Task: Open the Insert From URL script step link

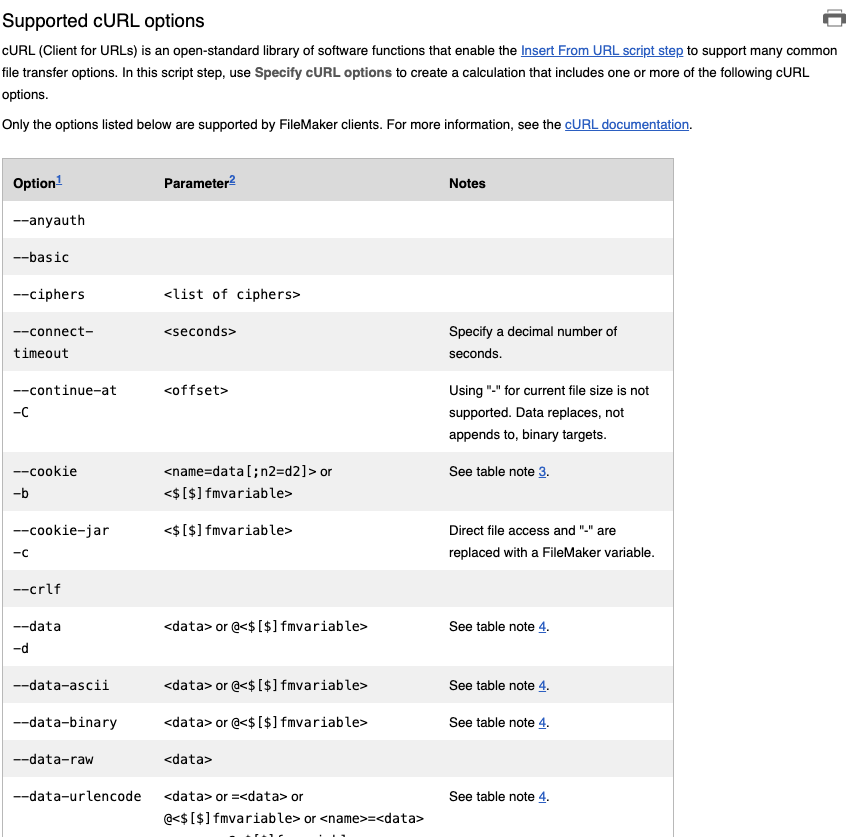Action: tap(602, 51)
